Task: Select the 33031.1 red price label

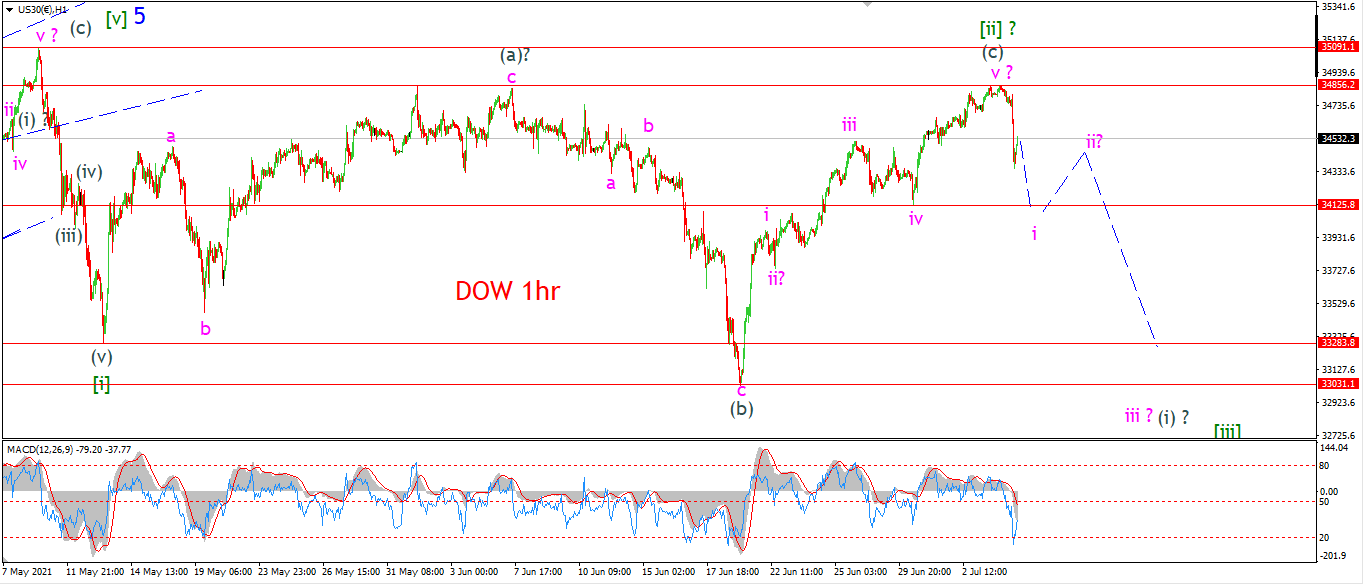Action: (1339, 384)
